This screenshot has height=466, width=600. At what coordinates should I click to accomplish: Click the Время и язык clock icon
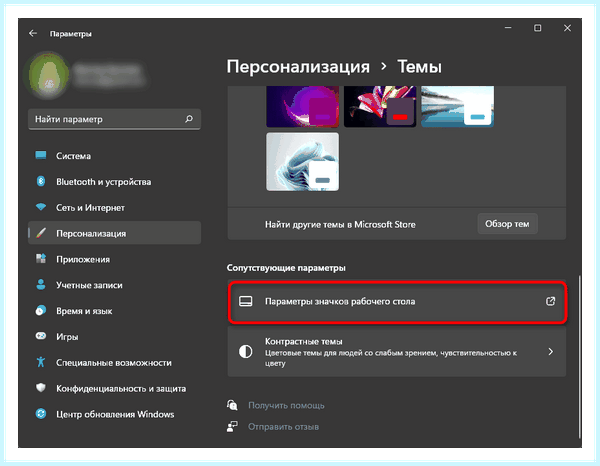click(41, 310)
